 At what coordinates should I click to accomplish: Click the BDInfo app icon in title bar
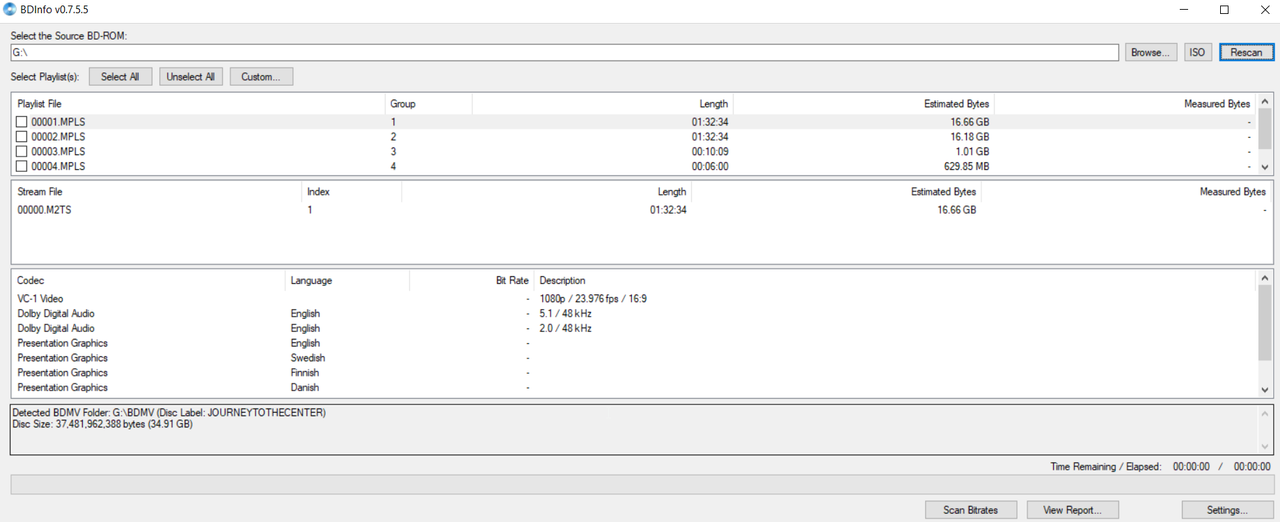pos(10,10)
